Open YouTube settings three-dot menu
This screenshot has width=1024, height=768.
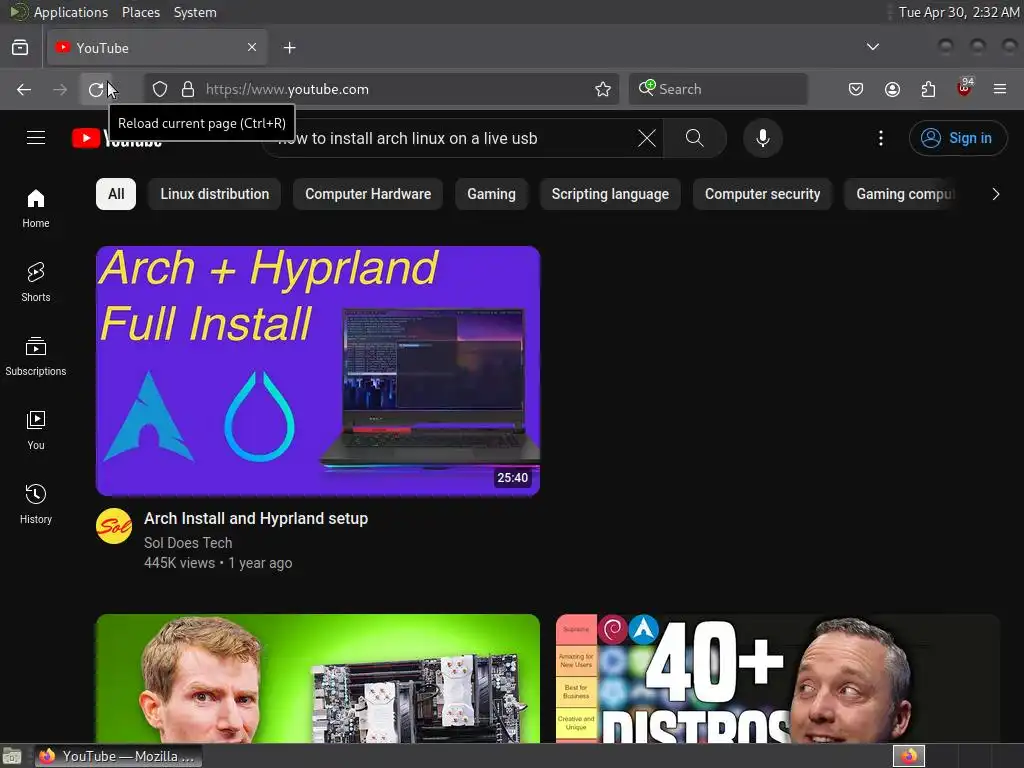tap(881, 138)
